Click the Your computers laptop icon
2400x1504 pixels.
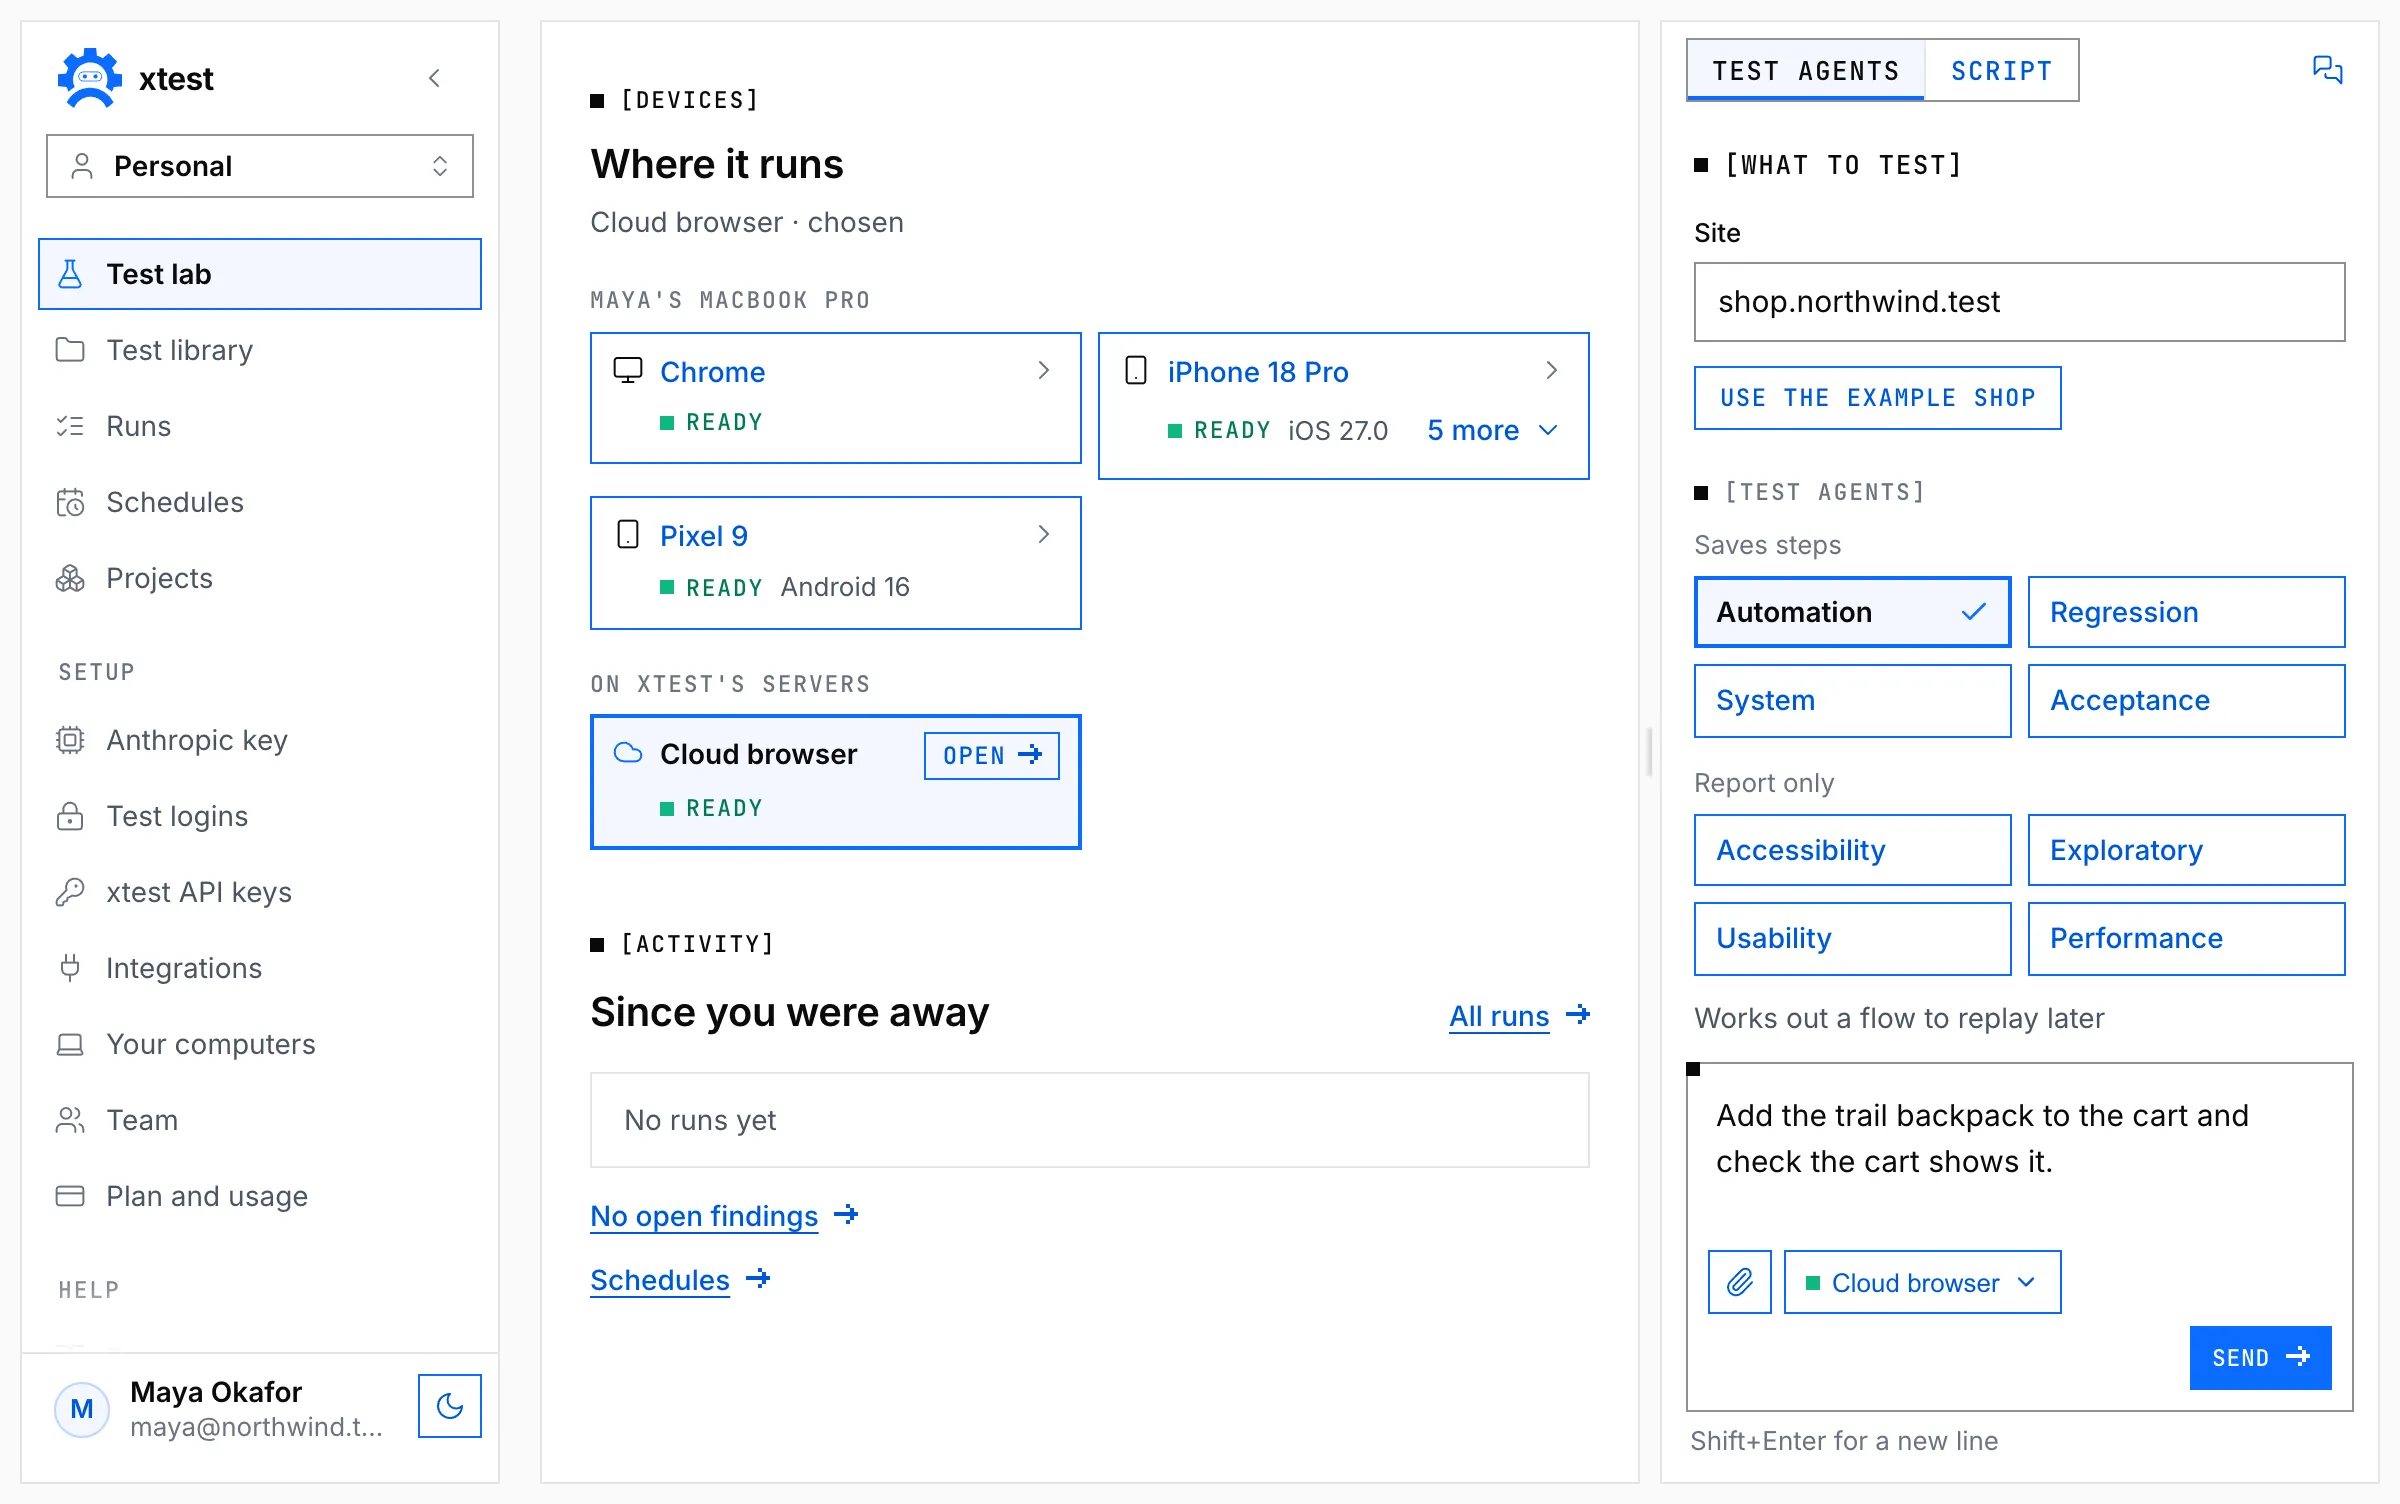70,1044
